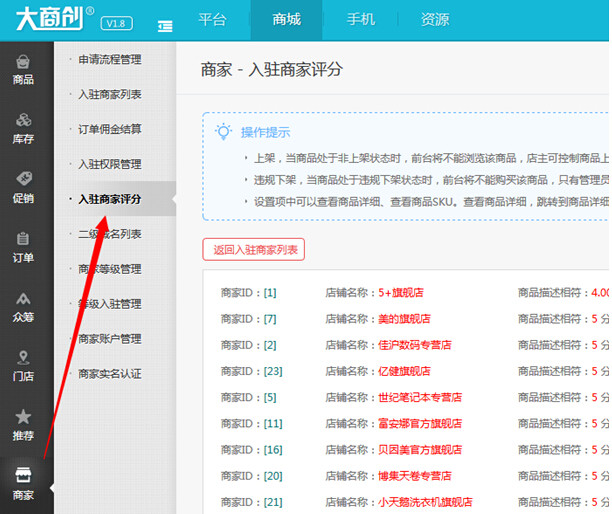Screen dimensions: 612x514
Task: Click merchant ID [7]
Action: click(270, 319)
